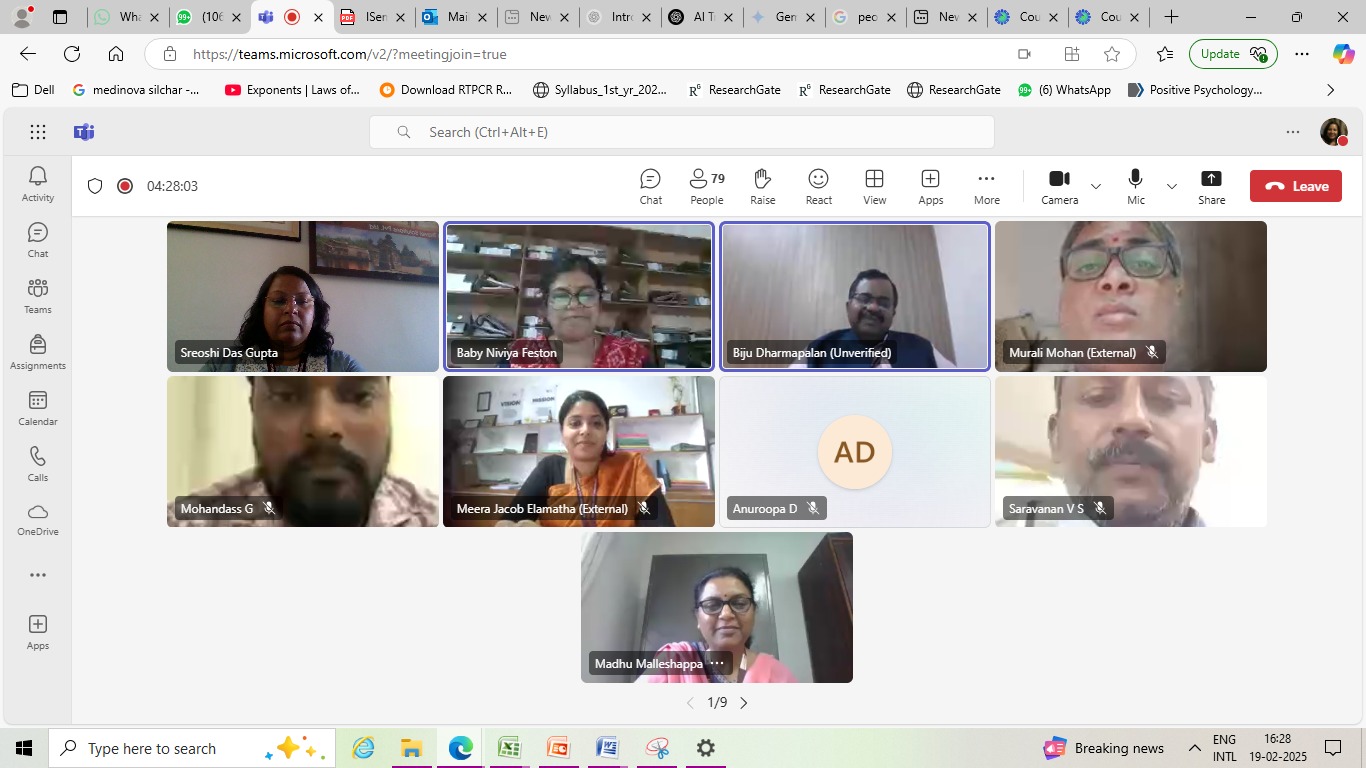This screenshot has width=1366, height=768.
Task: Open the Microsoft 365 app launcher grid
Action: click(x=38, y=132)
